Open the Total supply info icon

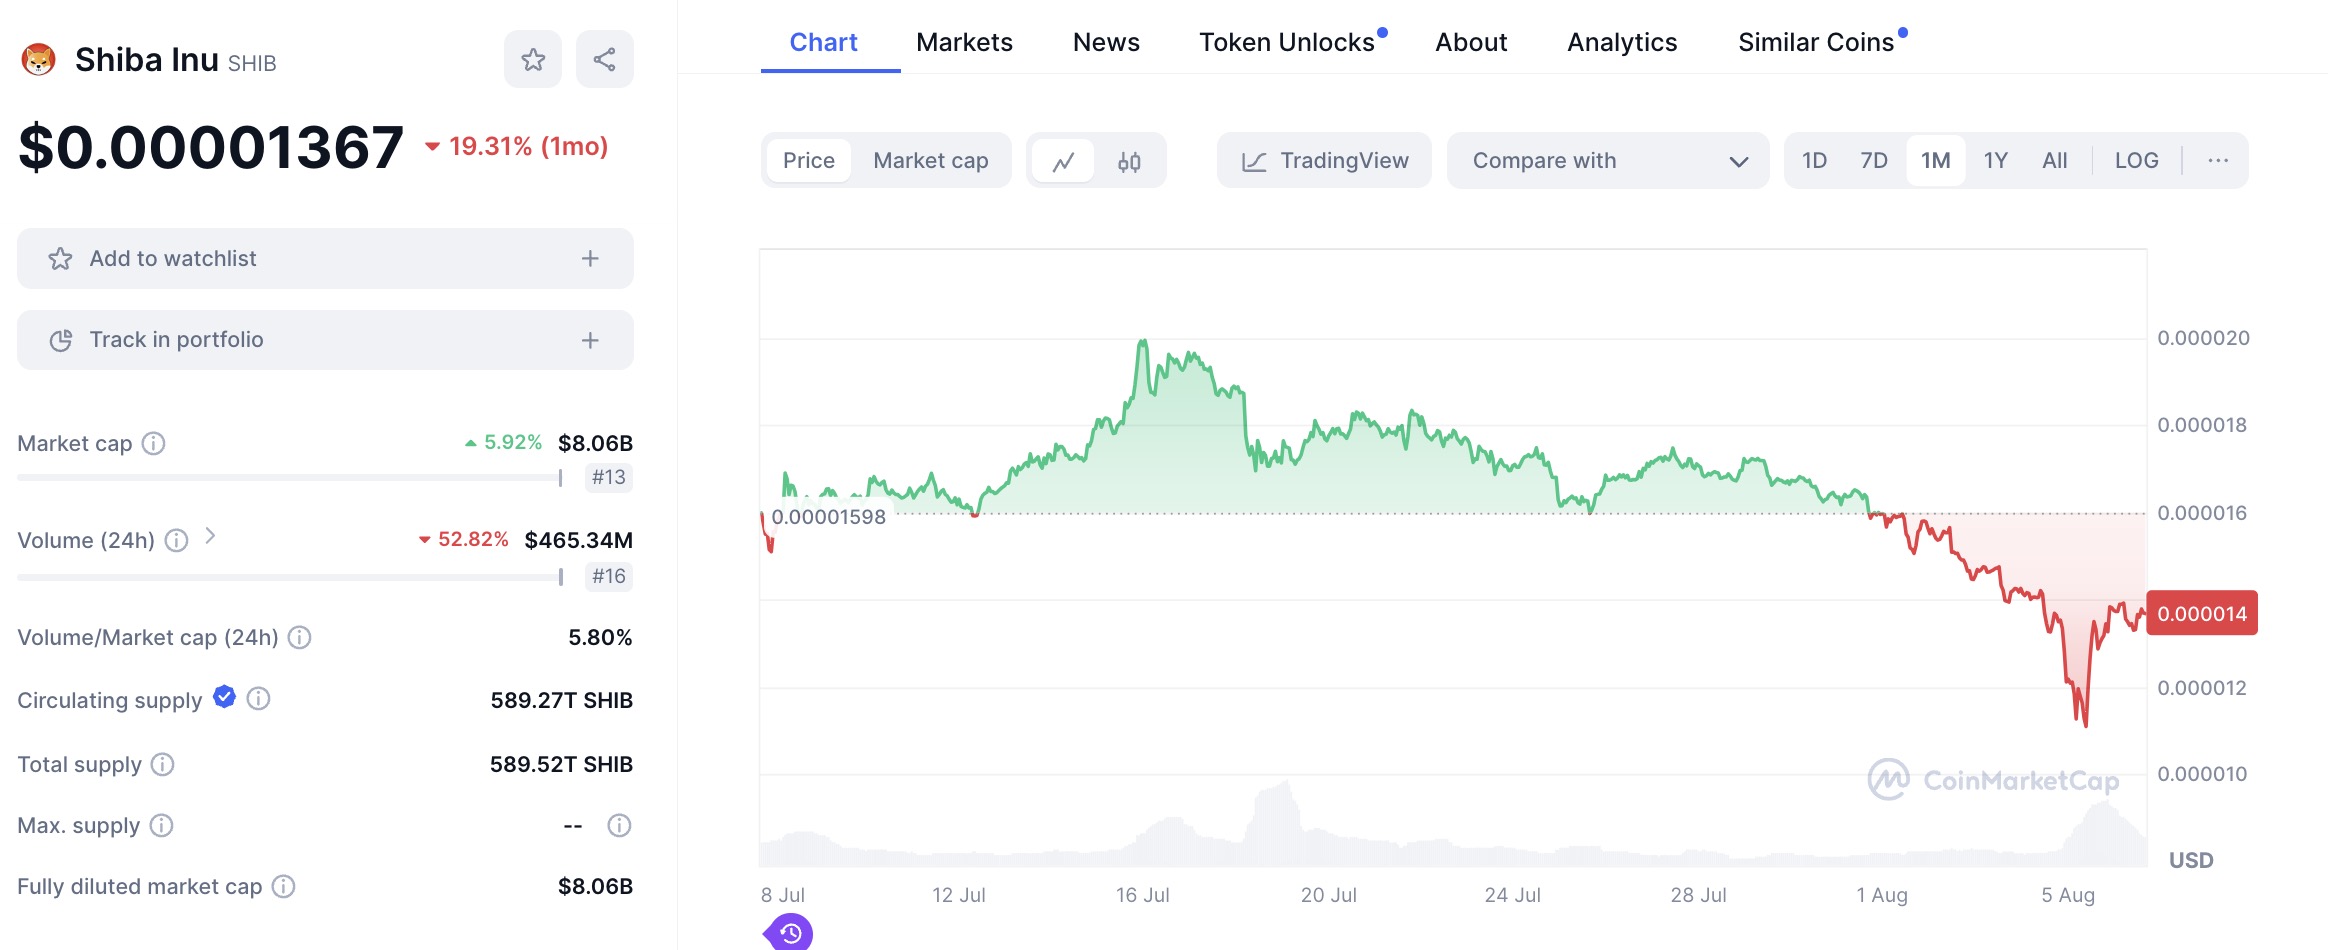pyautogui.click(x=162, y=764)
